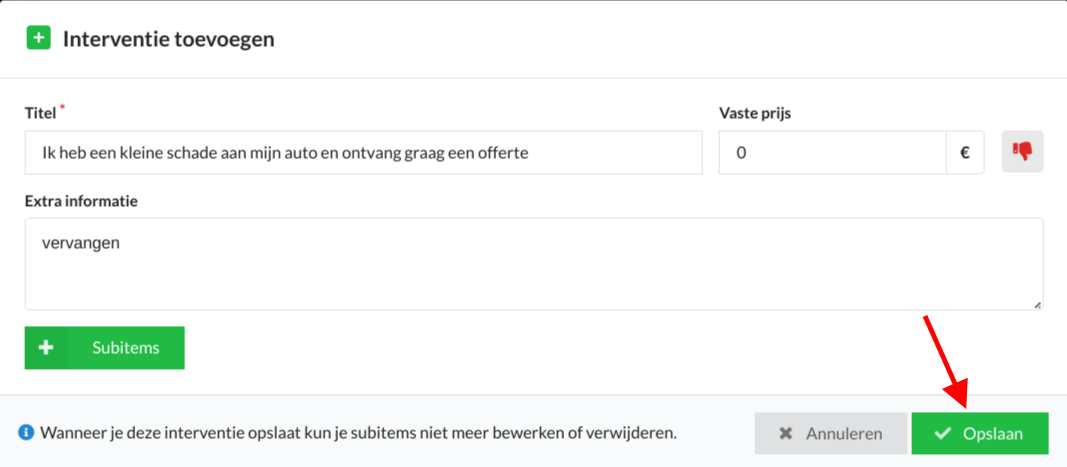Click inside the Extra informatie text area

tap(533, 264)
